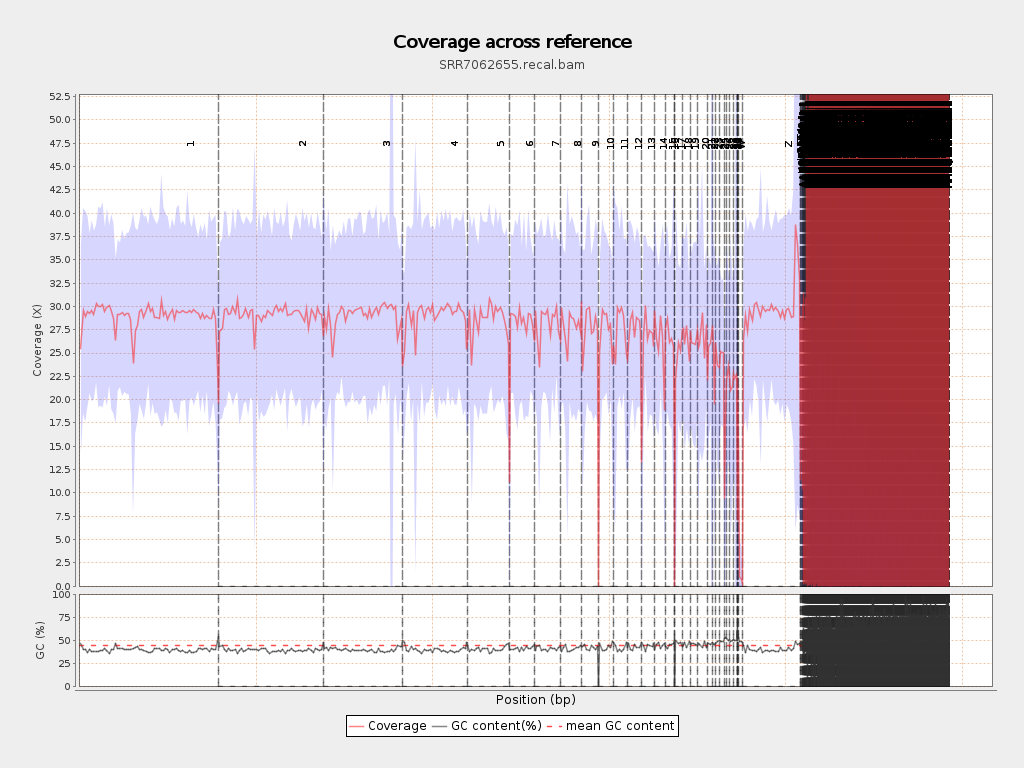This screenshot has height=768, width=1024.
Task: Click the gray GC content(%) legend swatch
Action: (440, 726)
